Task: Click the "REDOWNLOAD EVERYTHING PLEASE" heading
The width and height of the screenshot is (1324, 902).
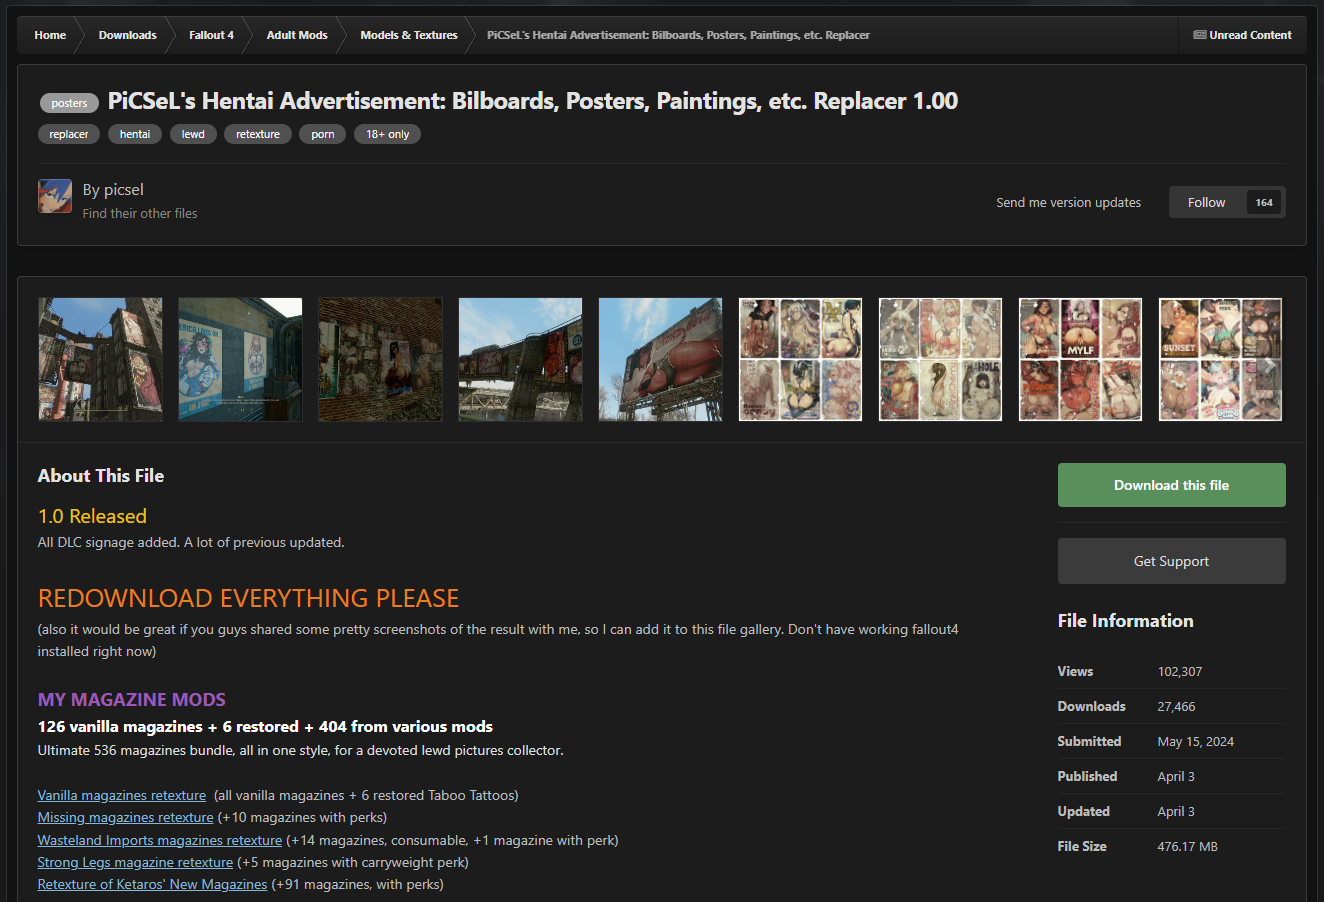Action: 248,598
